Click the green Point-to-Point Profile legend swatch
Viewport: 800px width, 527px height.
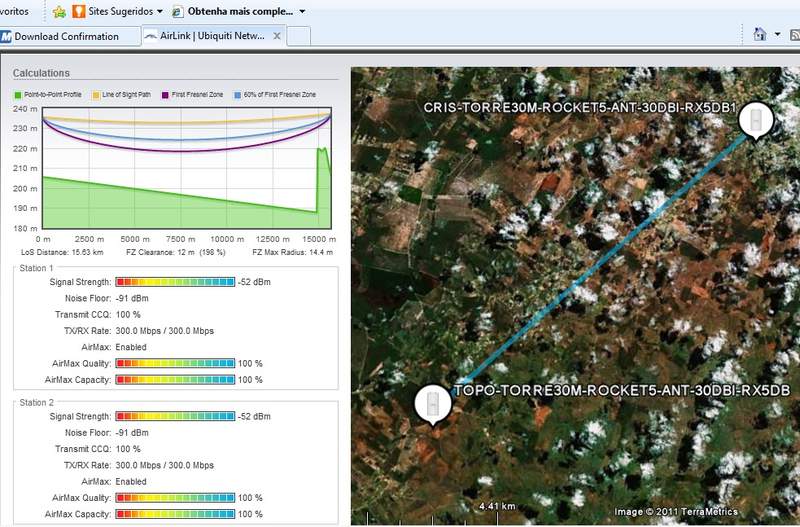click(x=18, y=95)
